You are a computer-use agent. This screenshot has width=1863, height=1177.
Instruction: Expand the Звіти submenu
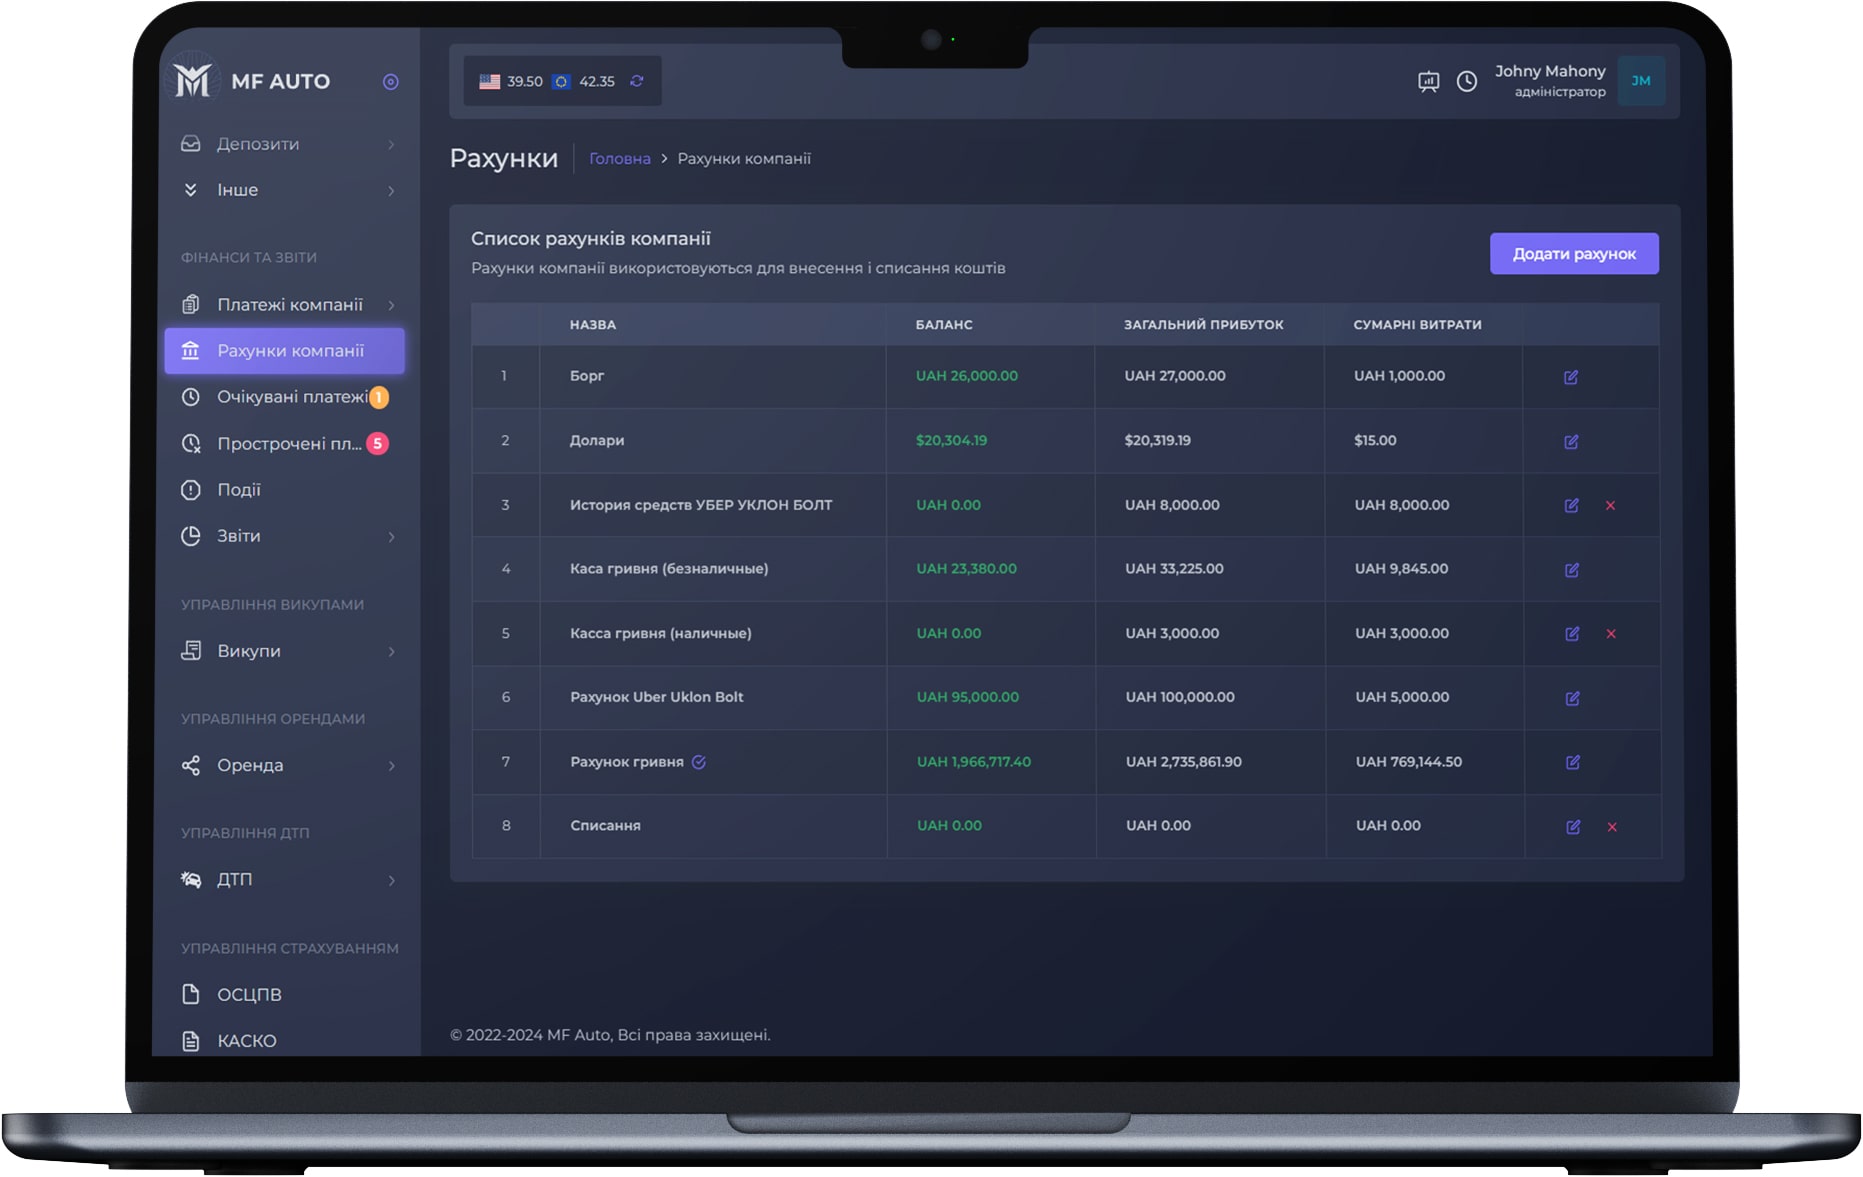[x=391, y=537]
